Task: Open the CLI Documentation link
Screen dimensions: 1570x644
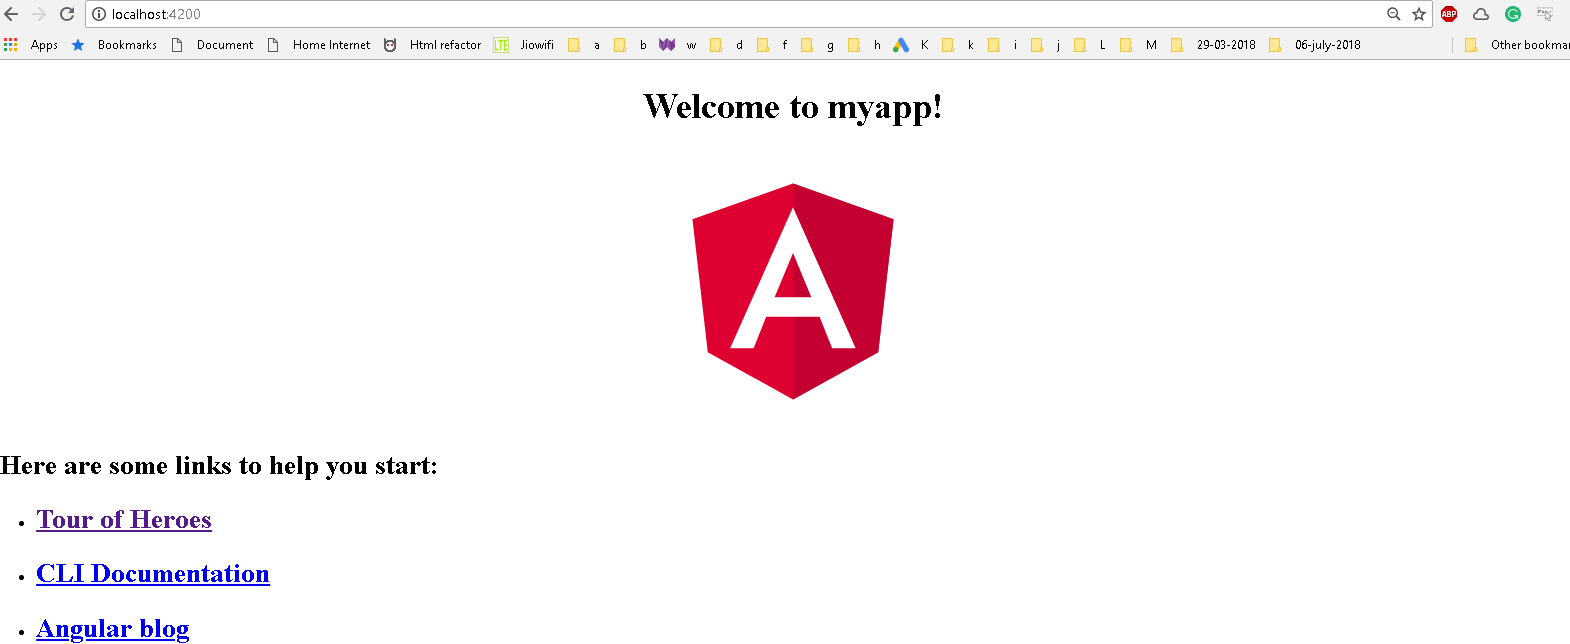Action: [x=153, y=573]
